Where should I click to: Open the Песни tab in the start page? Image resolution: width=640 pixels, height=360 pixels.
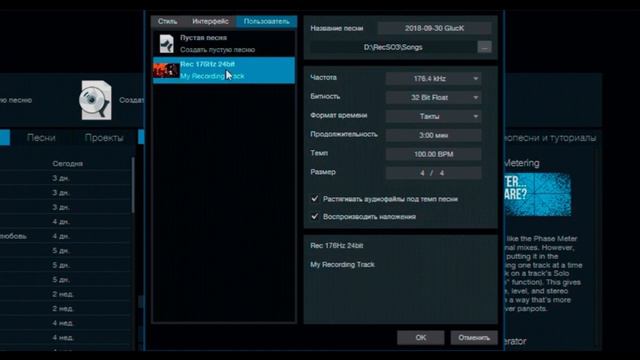(41, 138)
